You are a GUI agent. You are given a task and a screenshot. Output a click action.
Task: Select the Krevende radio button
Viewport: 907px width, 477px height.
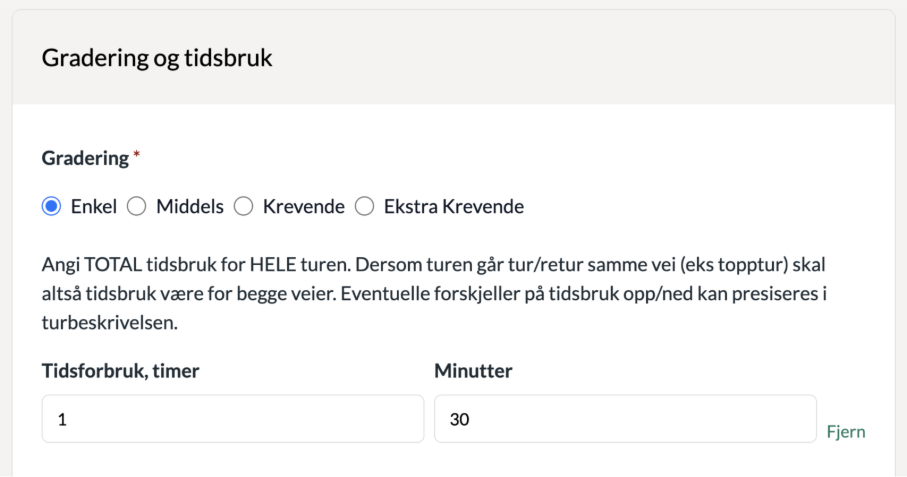pos(243,207)
